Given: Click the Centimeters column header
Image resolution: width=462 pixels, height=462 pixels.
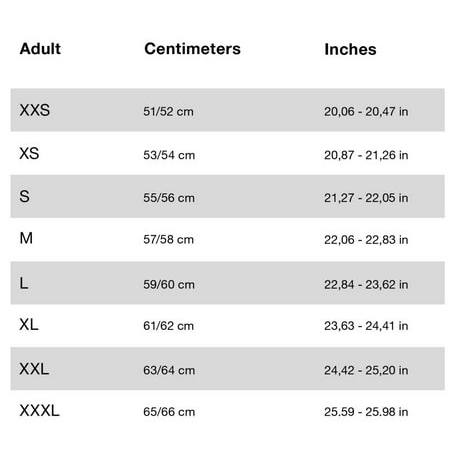Looking at the screenshot, I should click(192, 49).
